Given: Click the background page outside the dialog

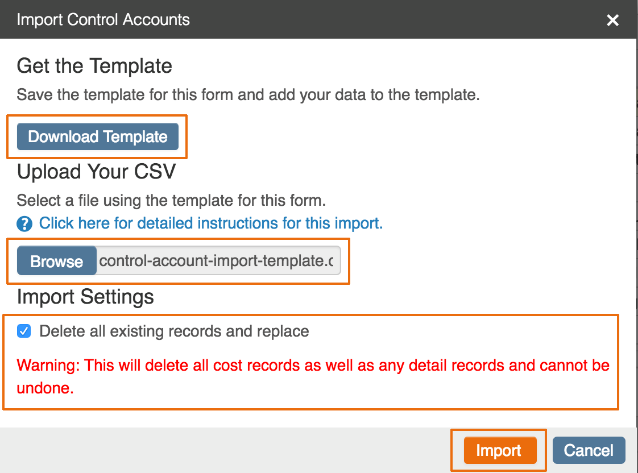Looking at the screenshot, I should point(634,250).
